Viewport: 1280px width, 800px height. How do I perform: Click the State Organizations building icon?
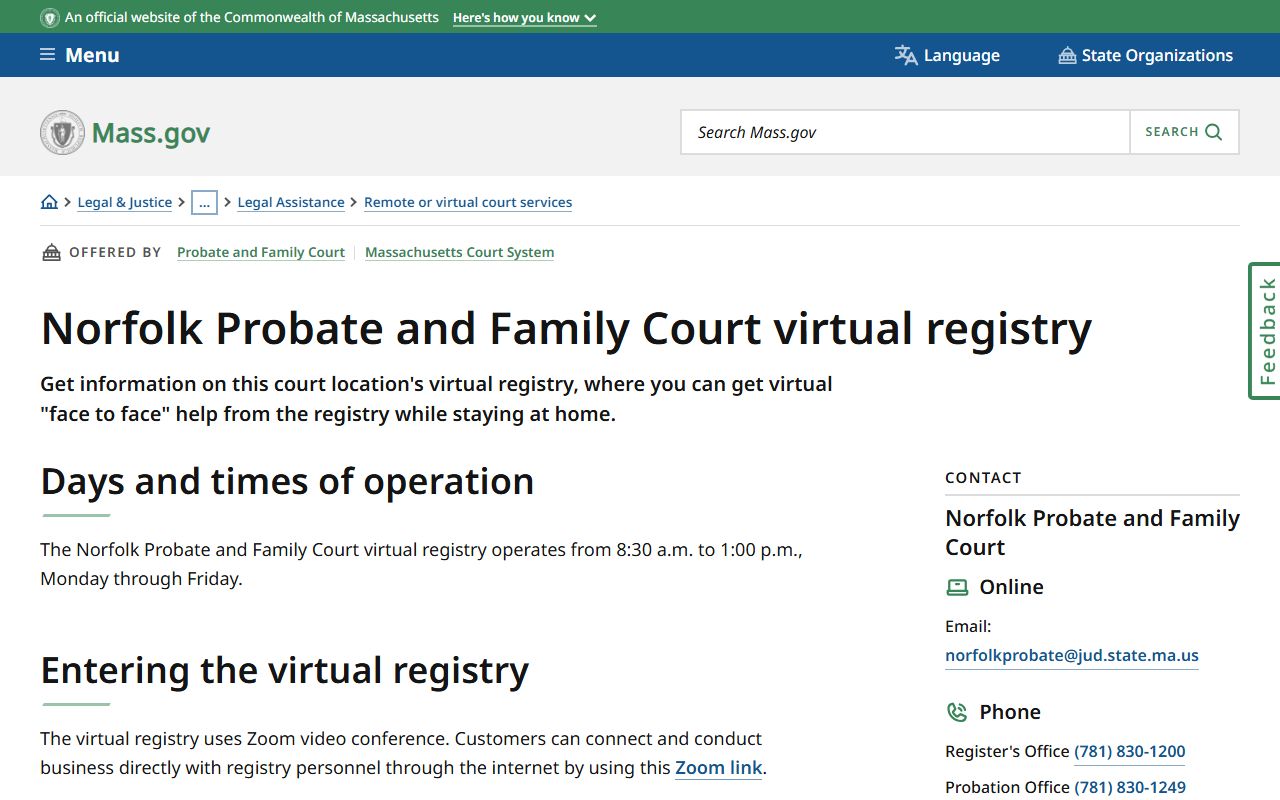(x=1067, y=55)
